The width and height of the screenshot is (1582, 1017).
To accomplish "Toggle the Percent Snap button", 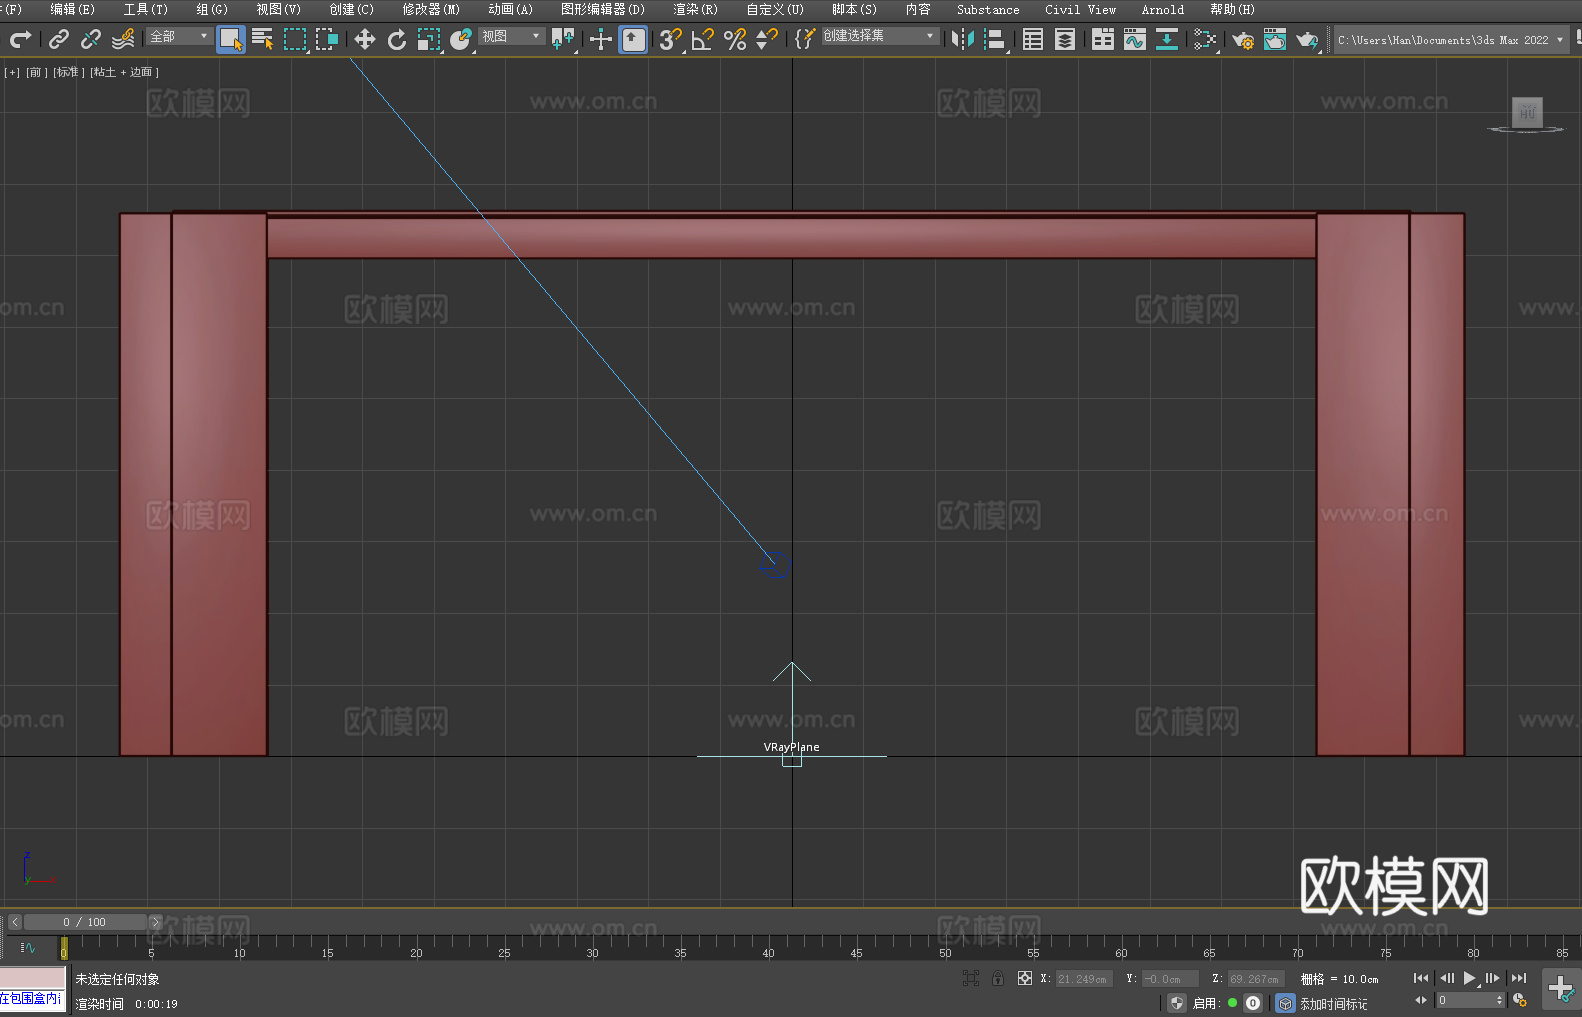I will tap(735, 39).
